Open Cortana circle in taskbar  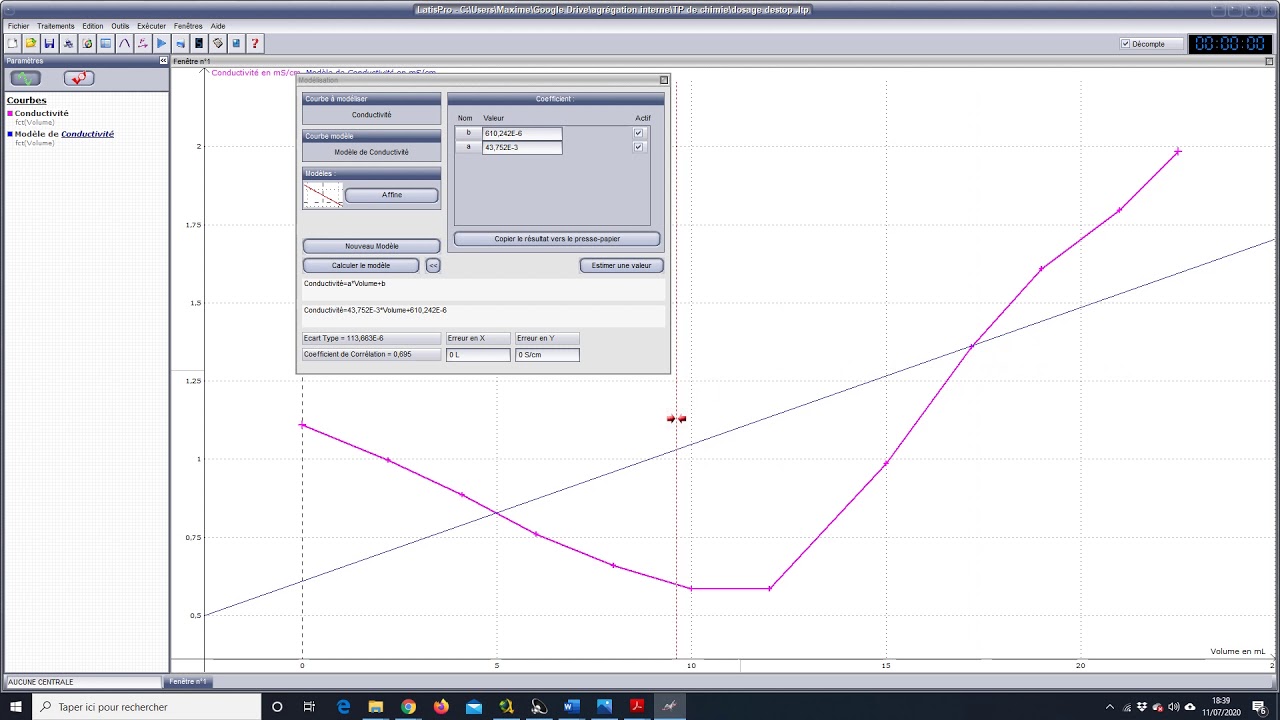tap(277, 707)
